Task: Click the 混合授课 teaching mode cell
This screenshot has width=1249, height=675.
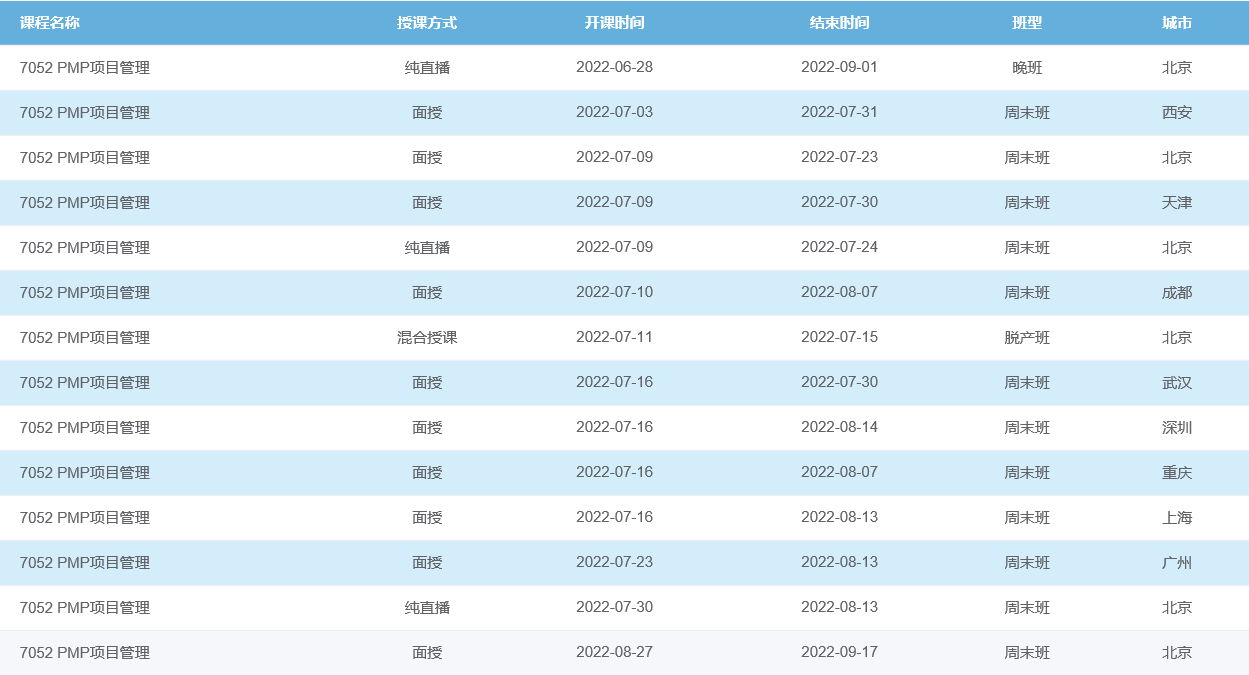Action: [x=427, y=338]
